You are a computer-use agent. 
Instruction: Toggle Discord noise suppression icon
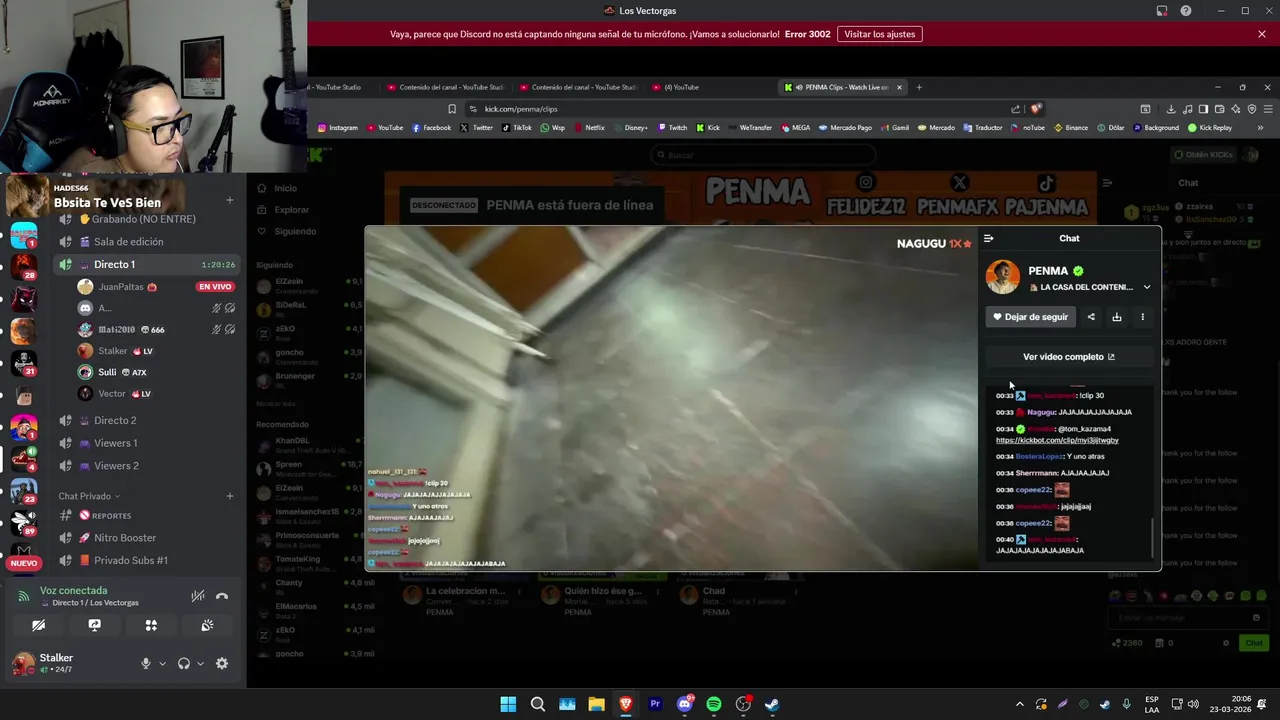(x=198, y=596)
